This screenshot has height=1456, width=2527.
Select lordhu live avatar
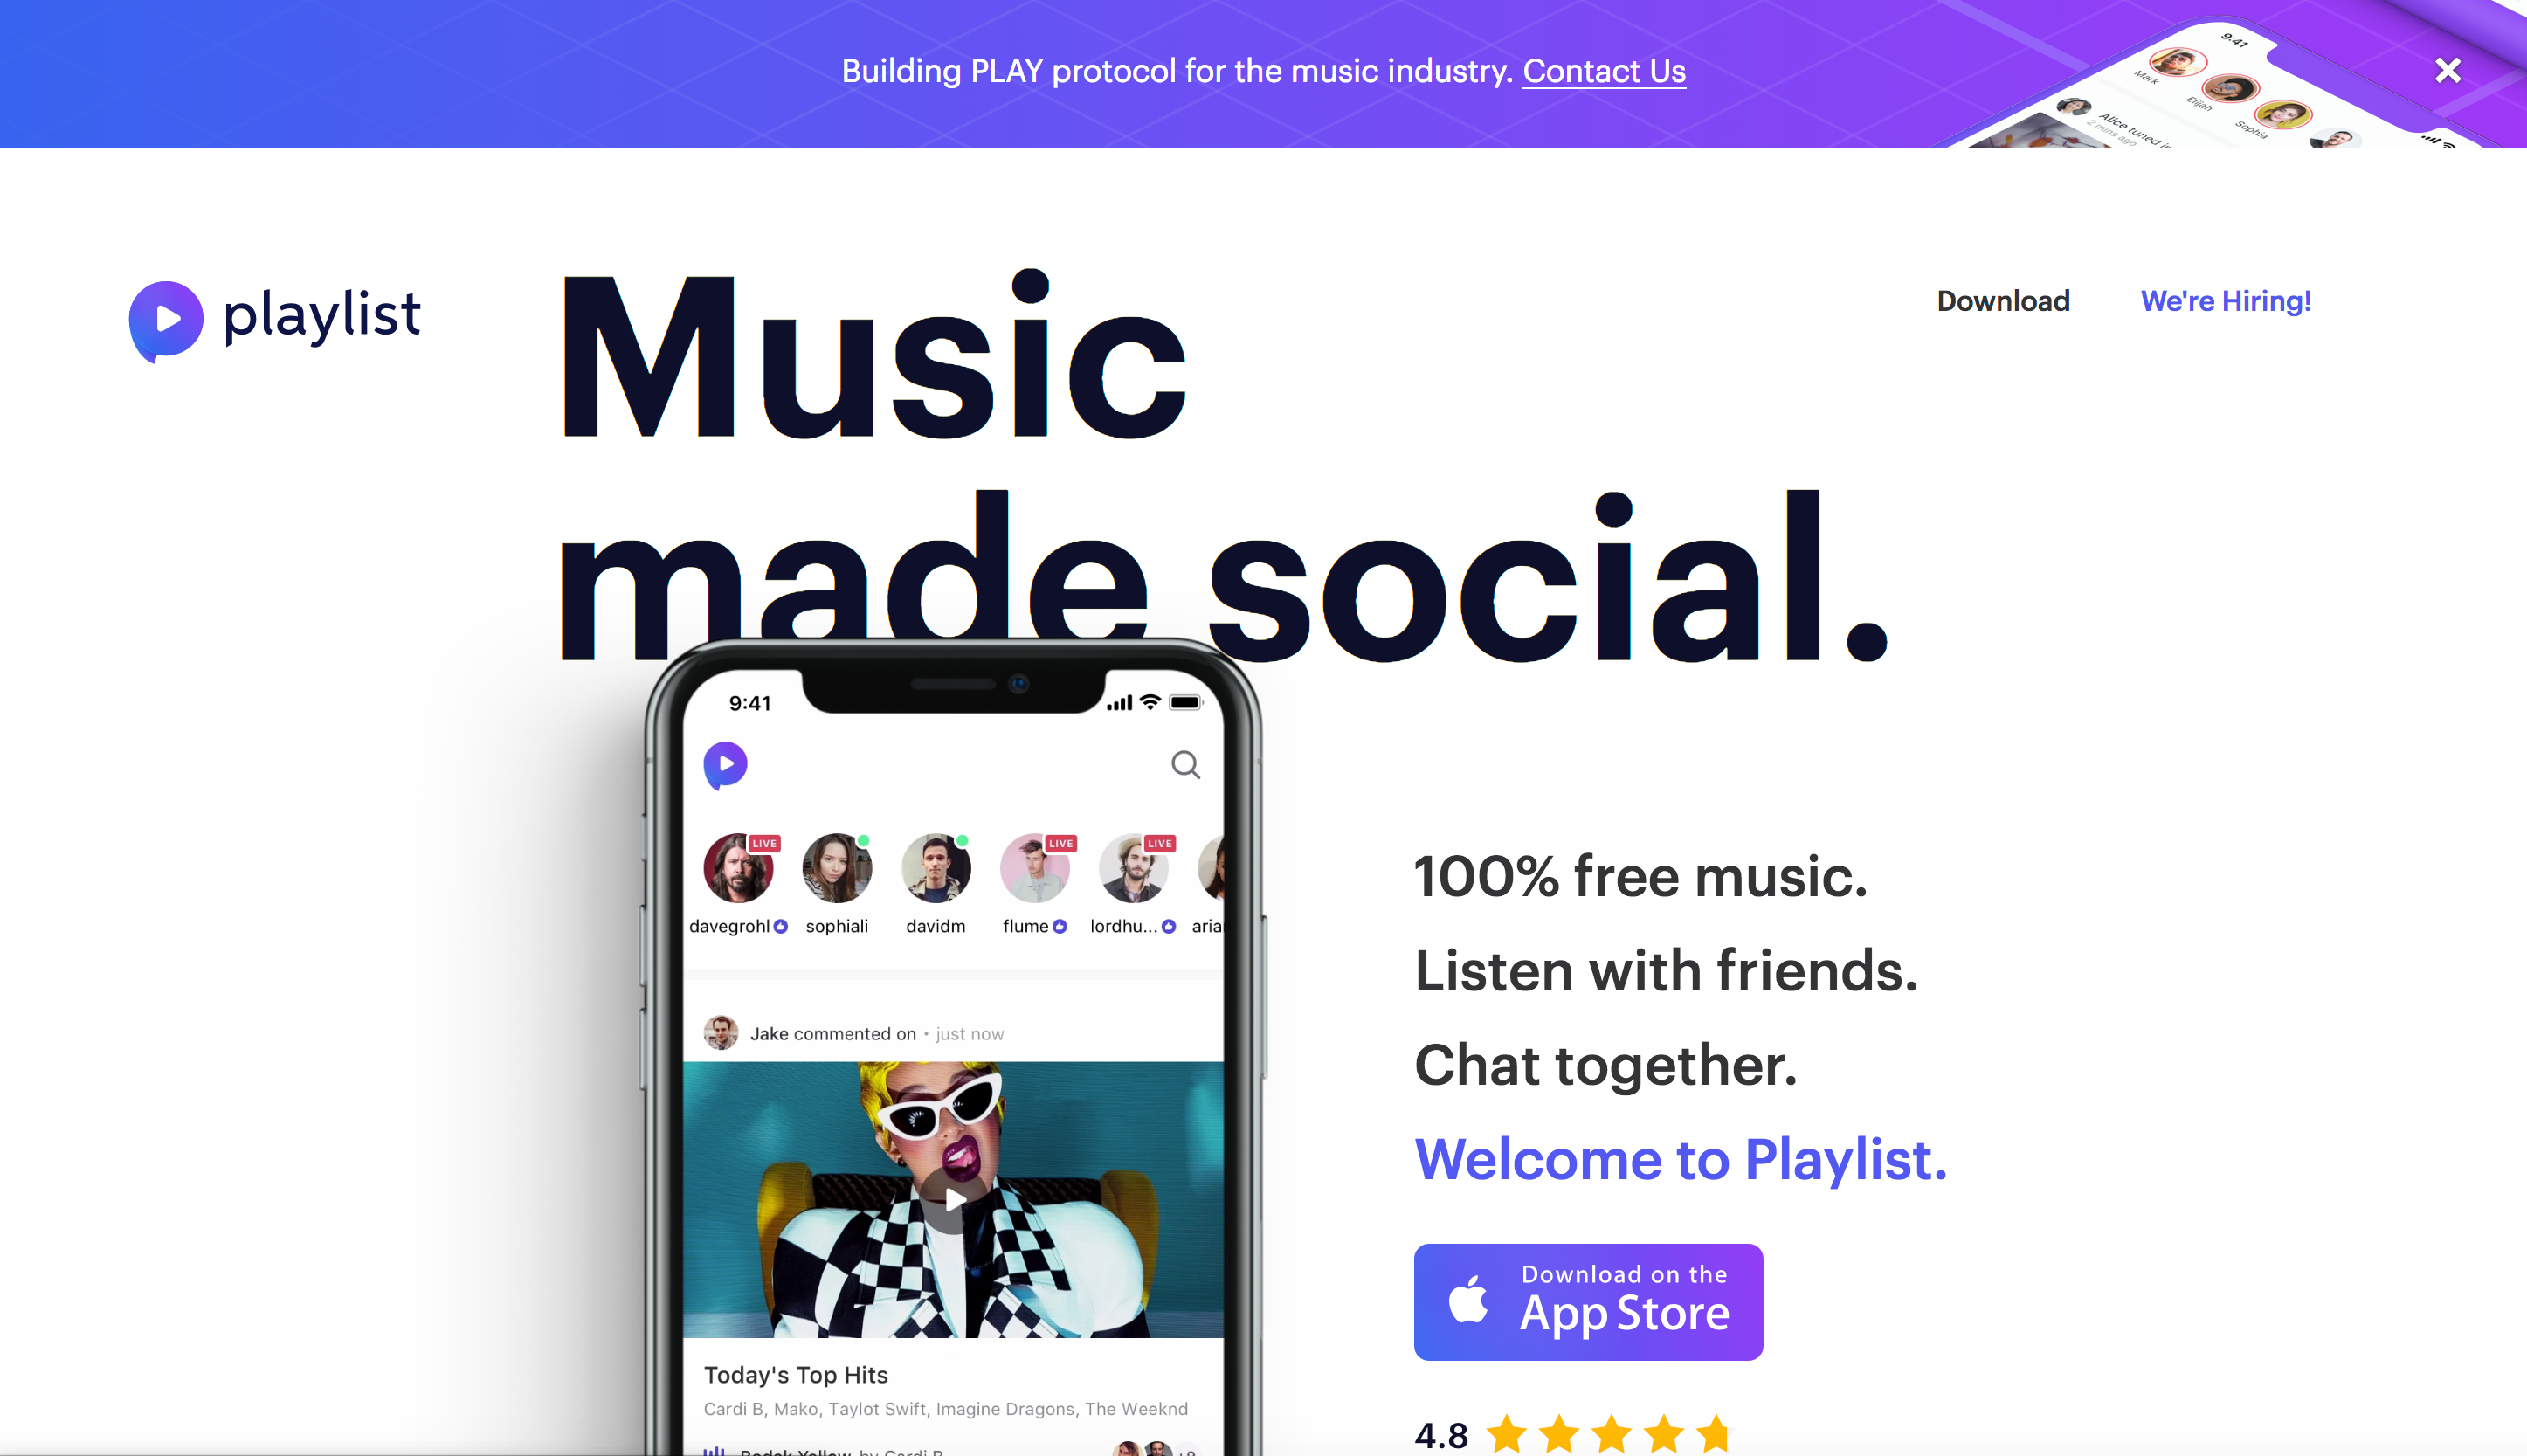click(1133, 867)
